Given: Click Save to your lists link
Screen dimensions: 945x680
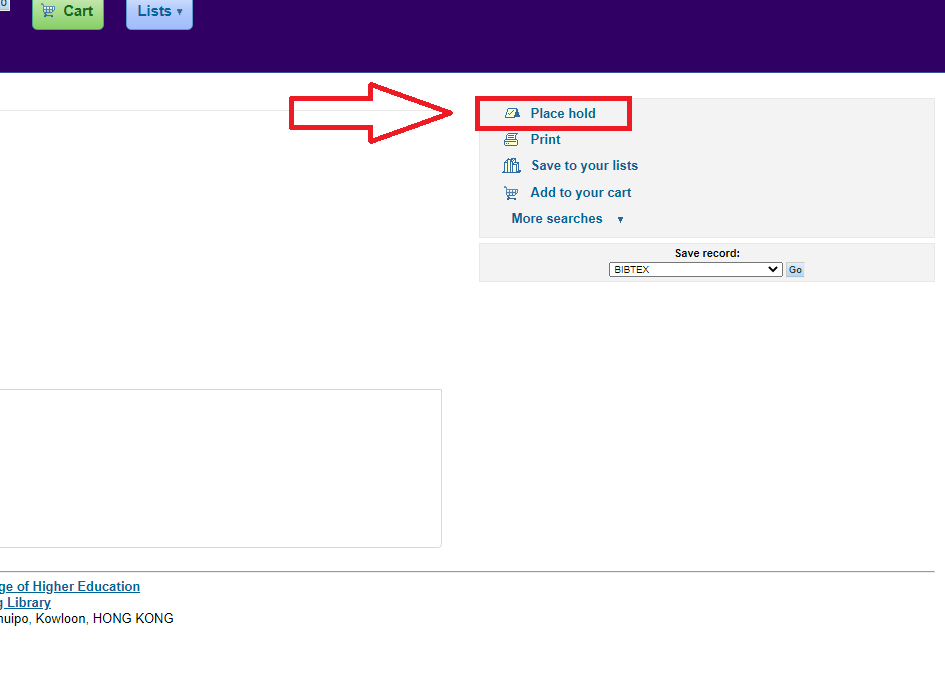Looking at the screenshot, I should (x=585, y=166).
